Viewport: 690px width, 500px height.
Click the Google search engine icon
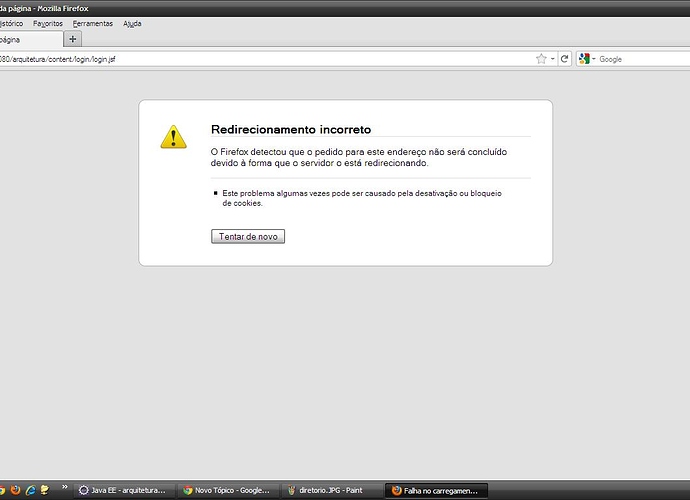click(584, 59)
